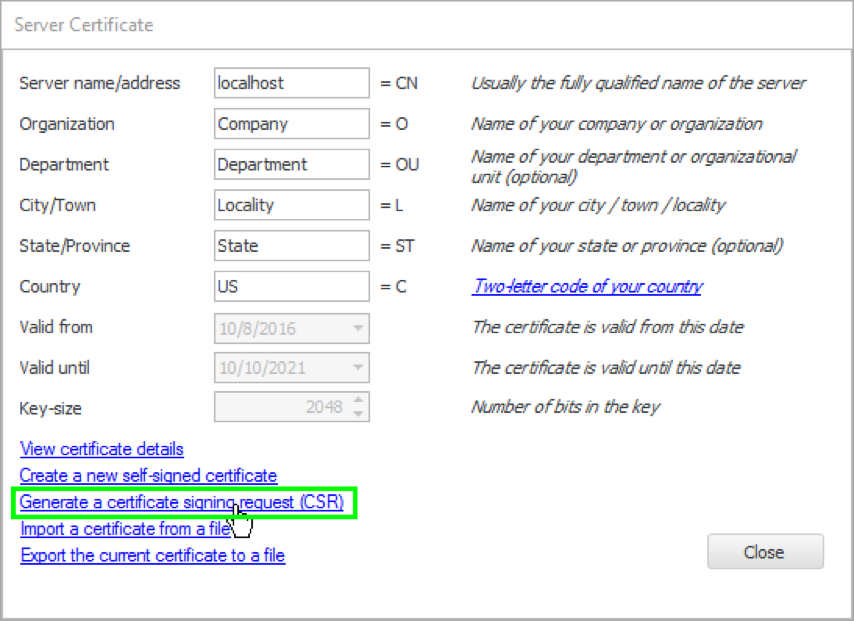
Task: Export the current certificate to a file
Action: coord(152,555)
